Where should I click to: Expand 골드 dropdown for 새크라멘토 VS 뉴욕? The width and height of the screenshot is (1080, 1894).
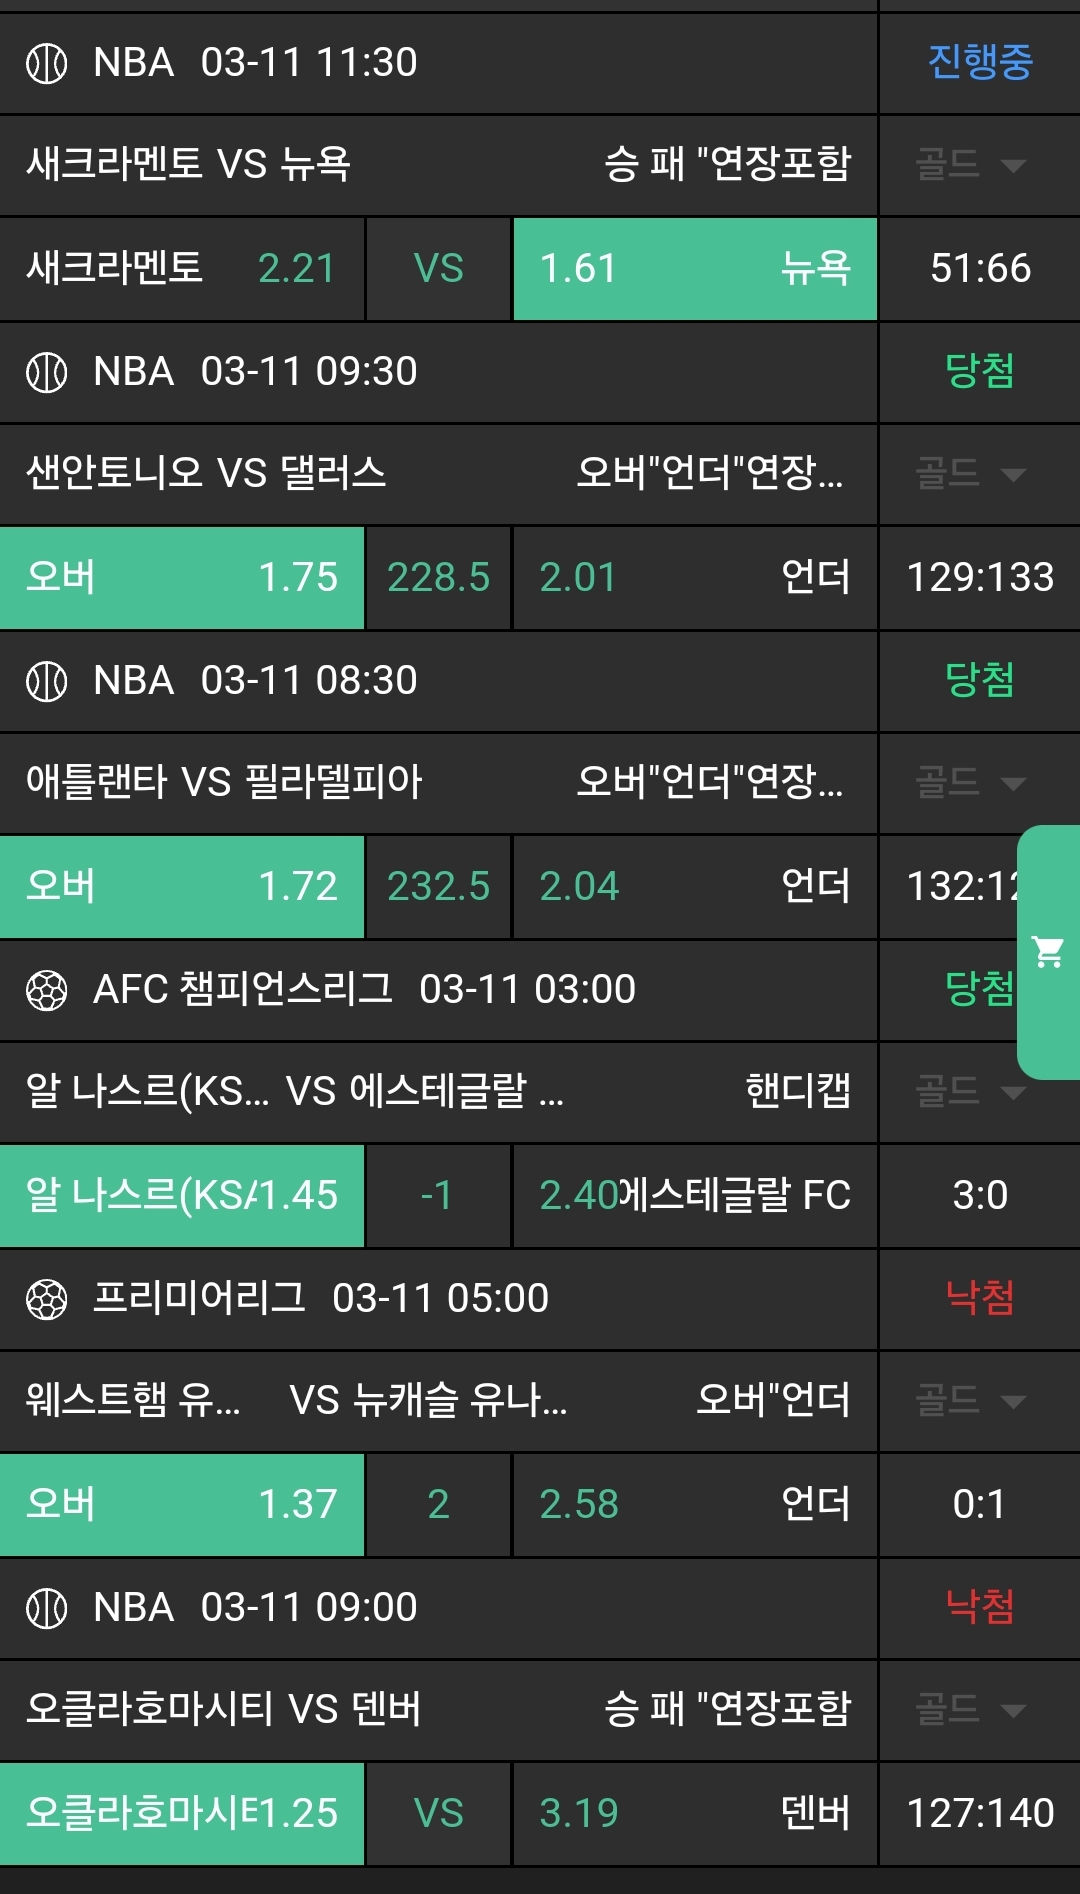tap(971, 165)
